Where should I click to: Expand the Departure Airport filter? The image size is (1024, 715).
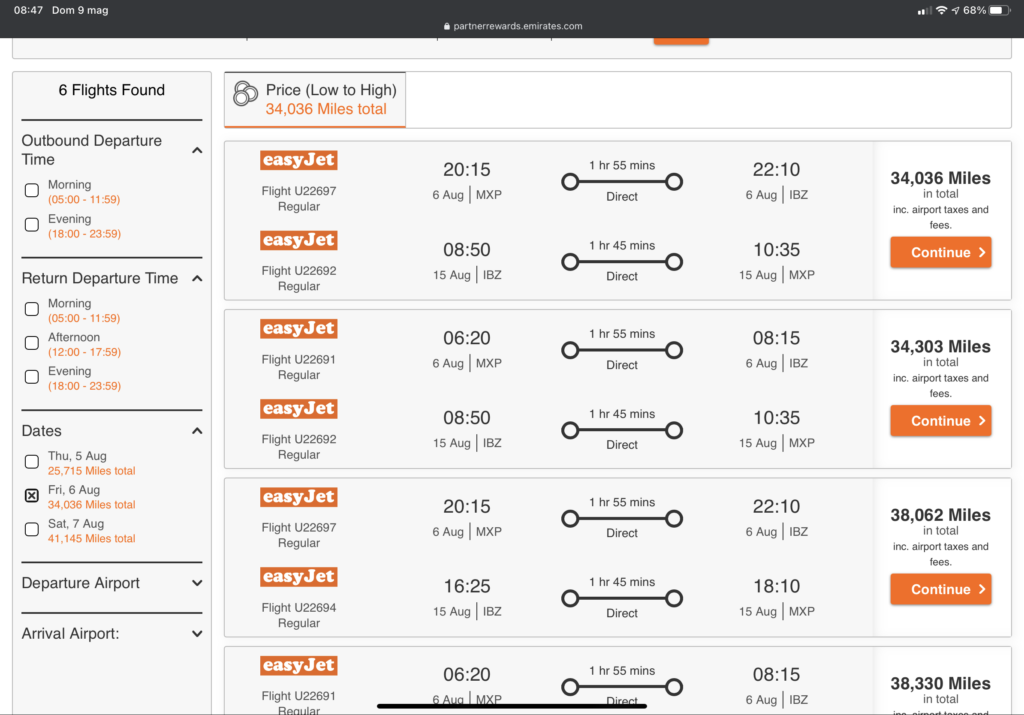point(197,583)
